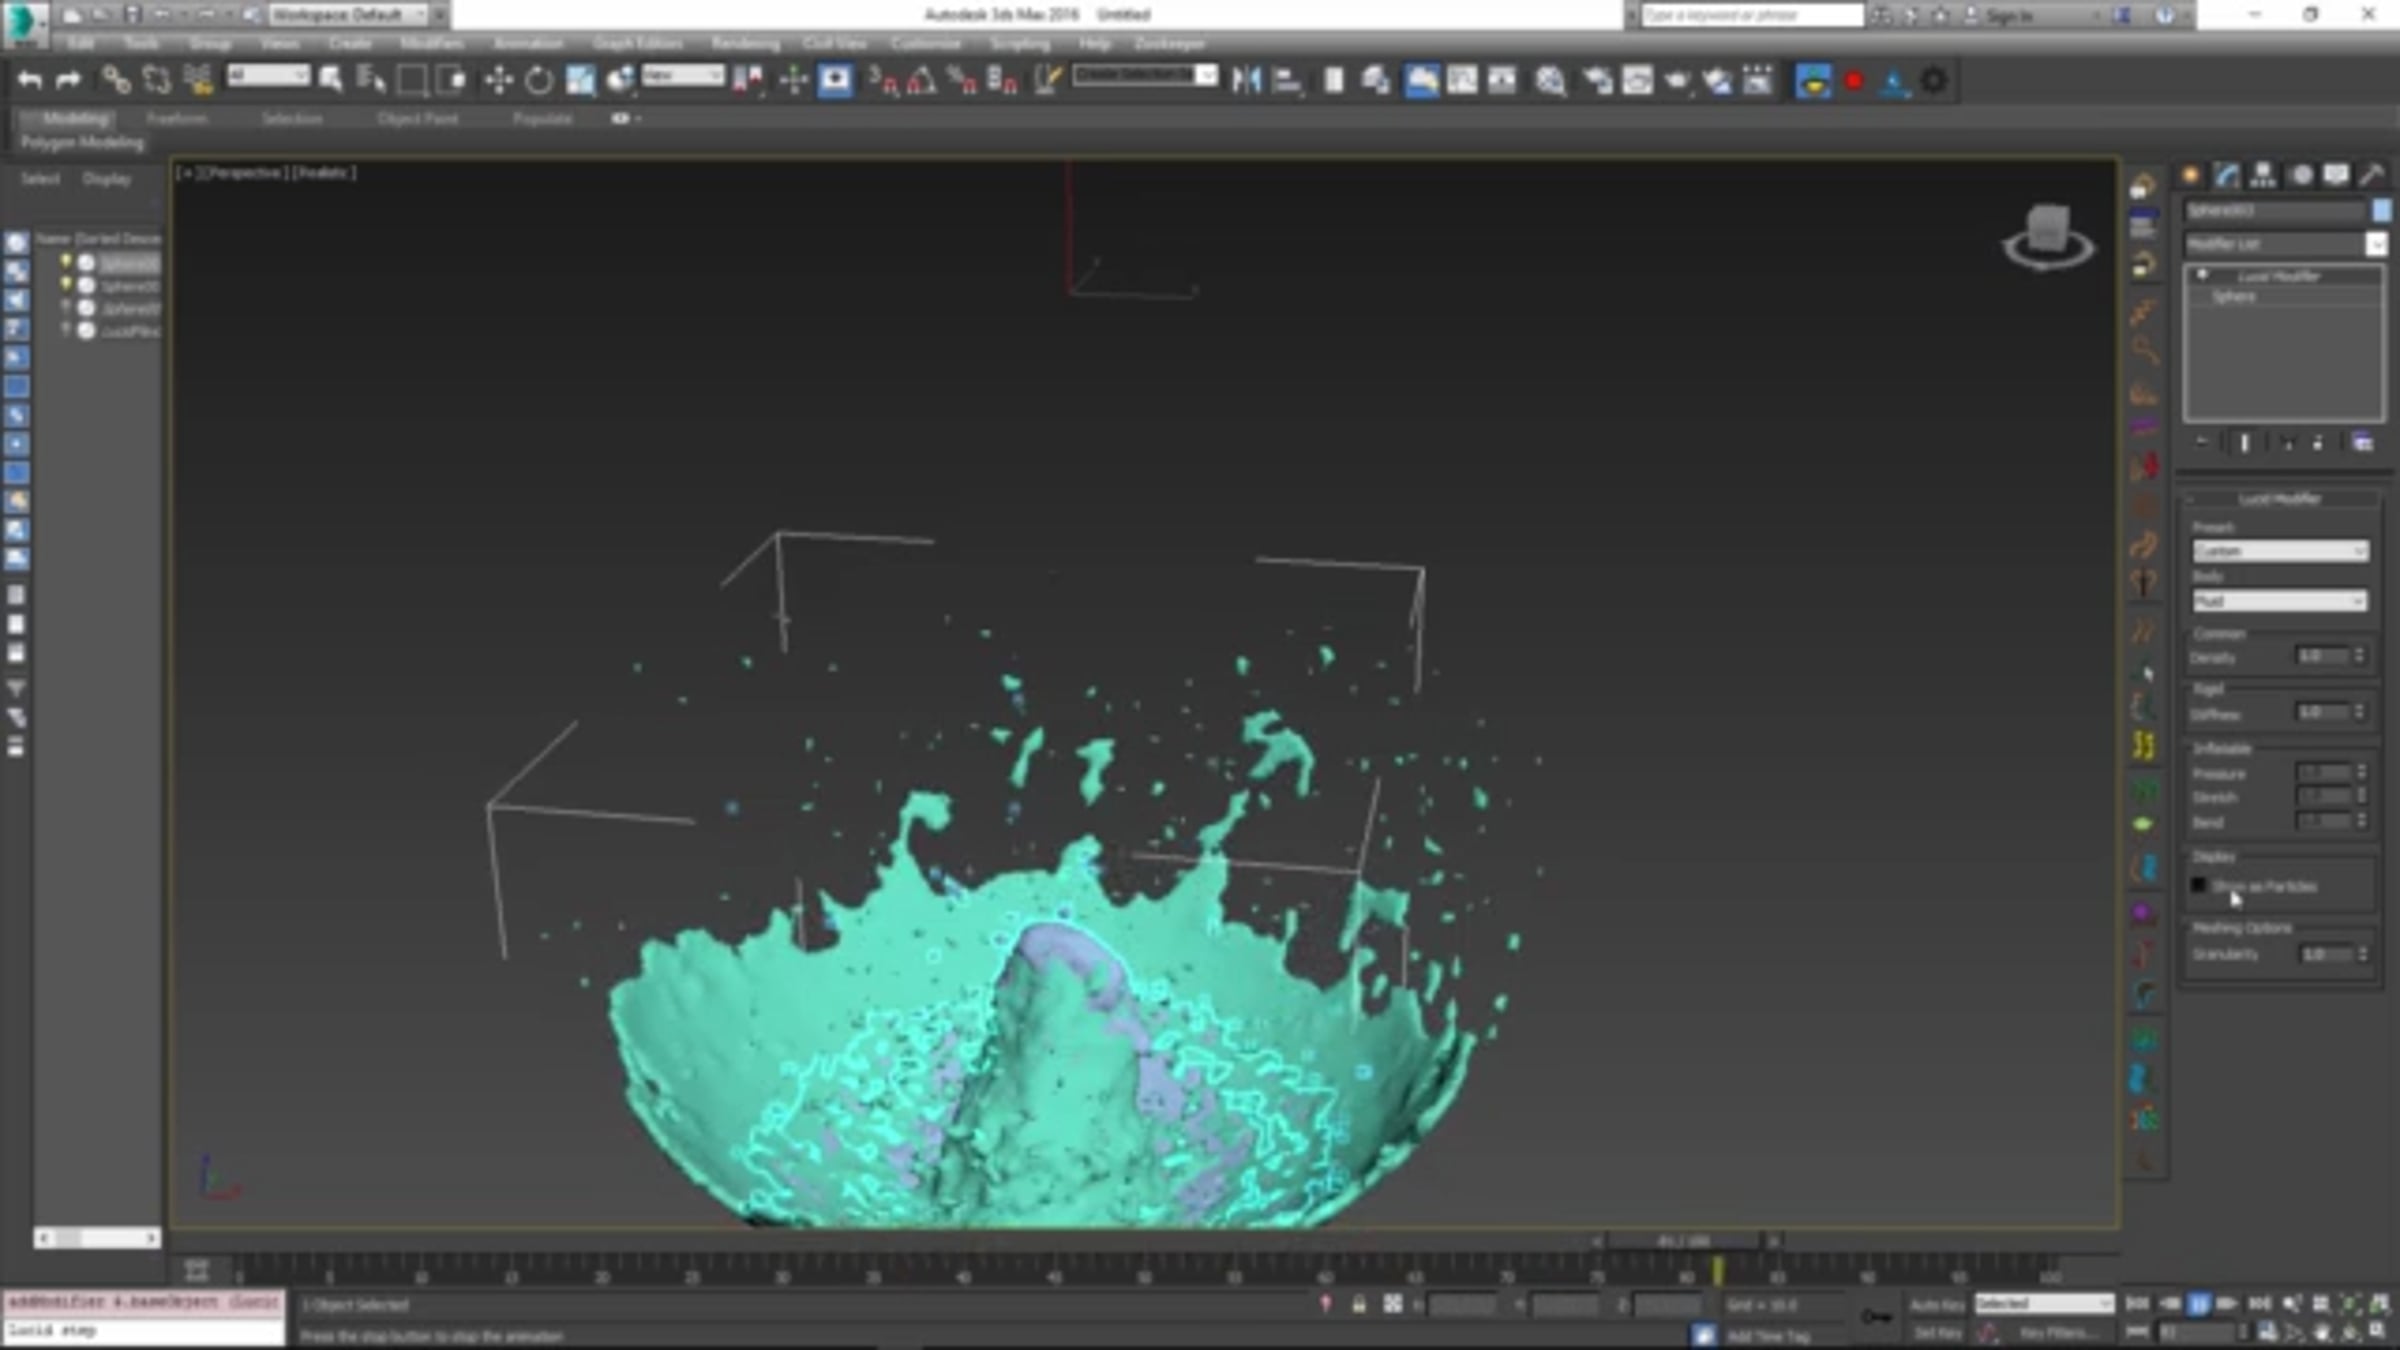Click the object color swatch beside name
The width and height of the screenshot is (2400, 1350).
(2381, 210)
